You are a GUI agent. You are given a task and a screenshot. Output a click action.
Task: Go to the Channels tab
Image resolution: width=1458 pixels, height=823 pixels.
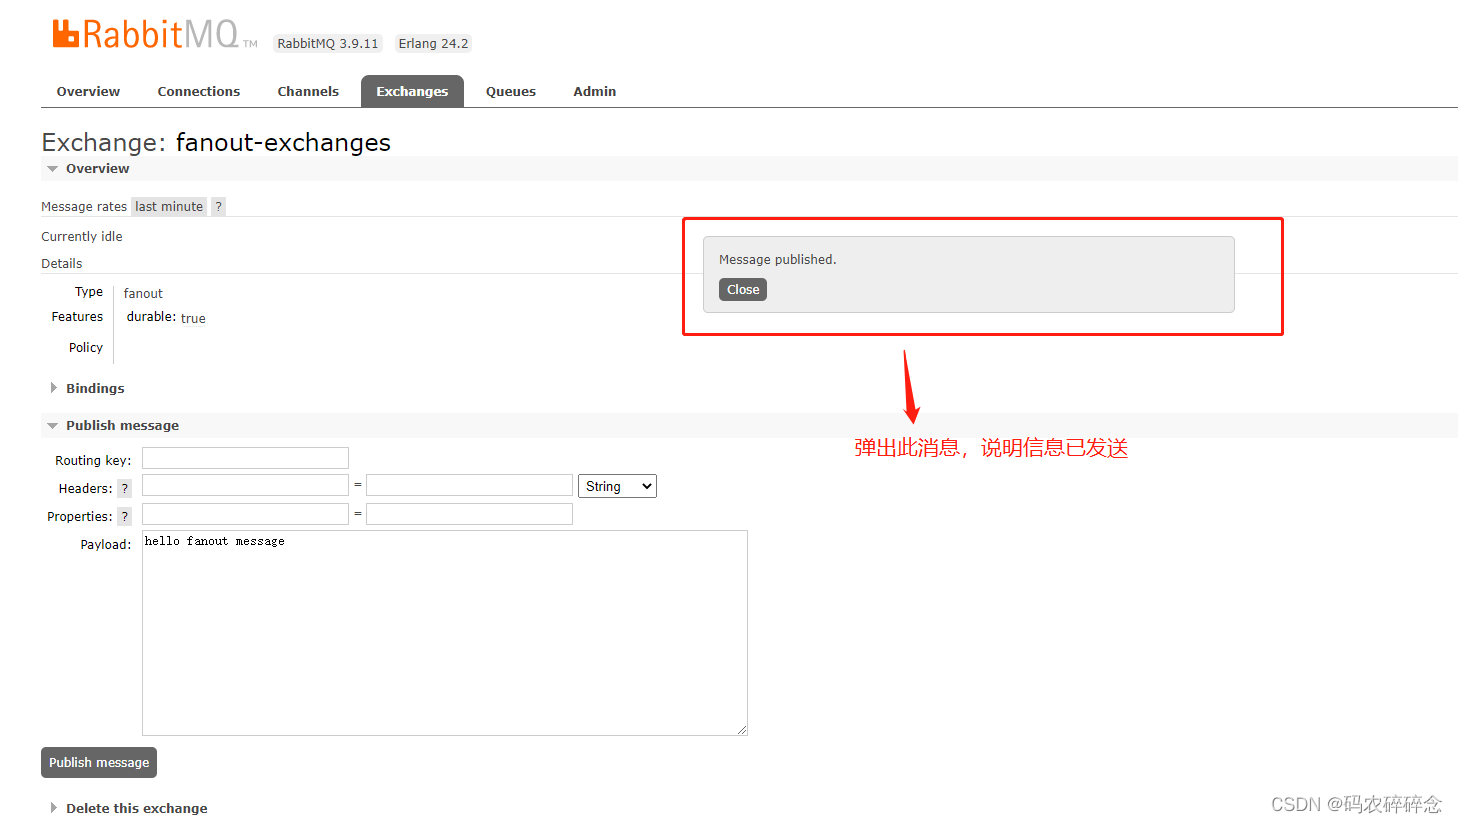pyautogui.click(x=308, y=91)
